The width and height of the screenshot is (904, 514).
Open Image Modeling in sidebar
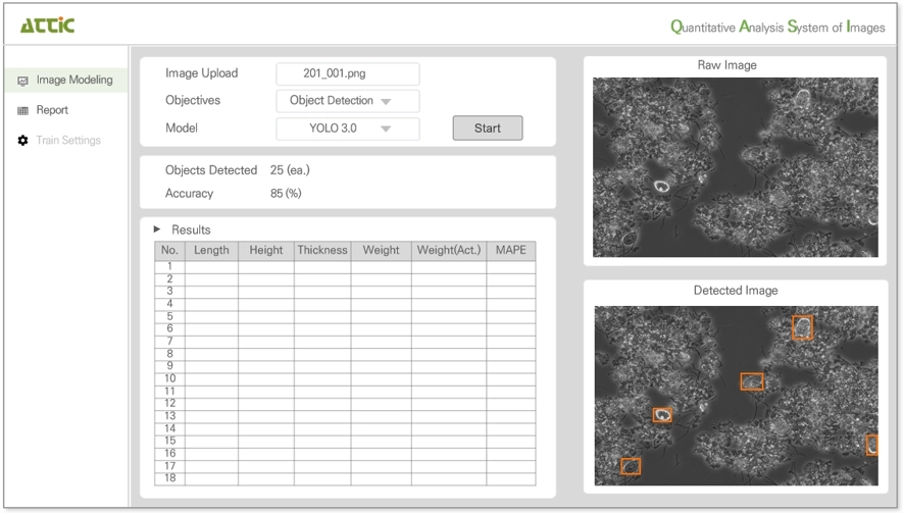66,80
